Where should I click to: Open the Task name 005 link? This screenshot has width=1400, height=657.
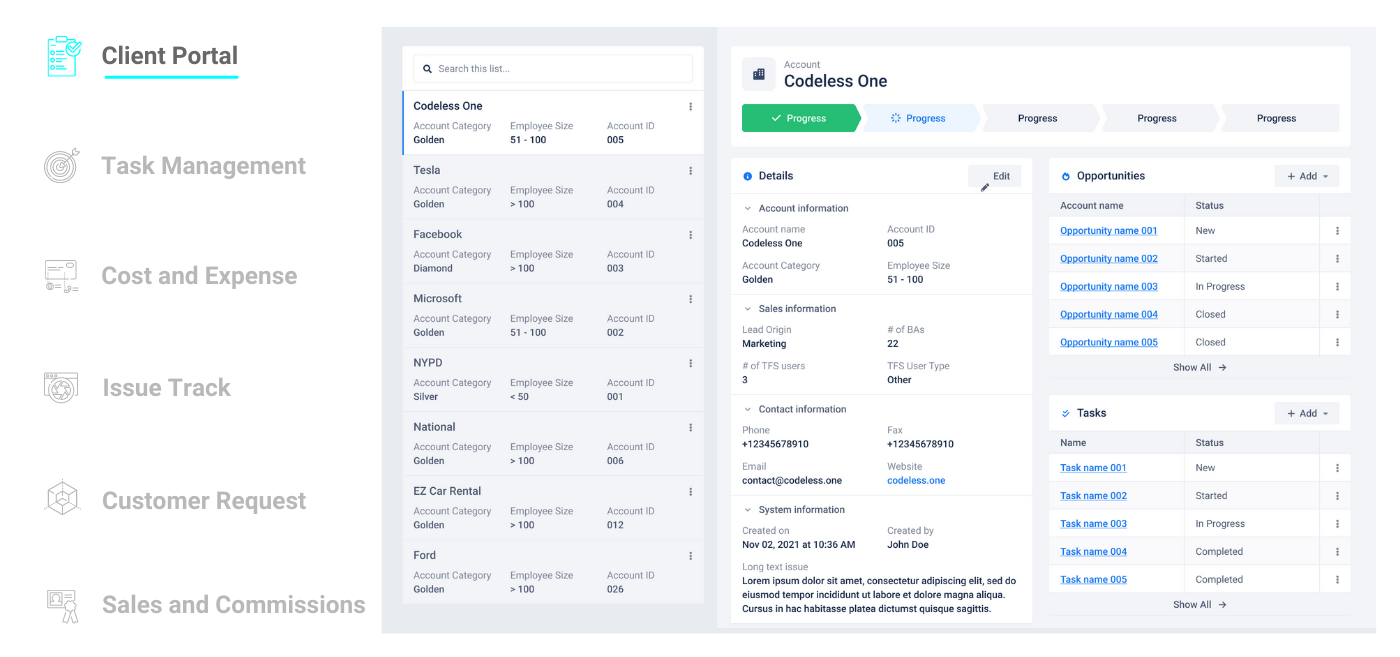[x=1093, y=580]
